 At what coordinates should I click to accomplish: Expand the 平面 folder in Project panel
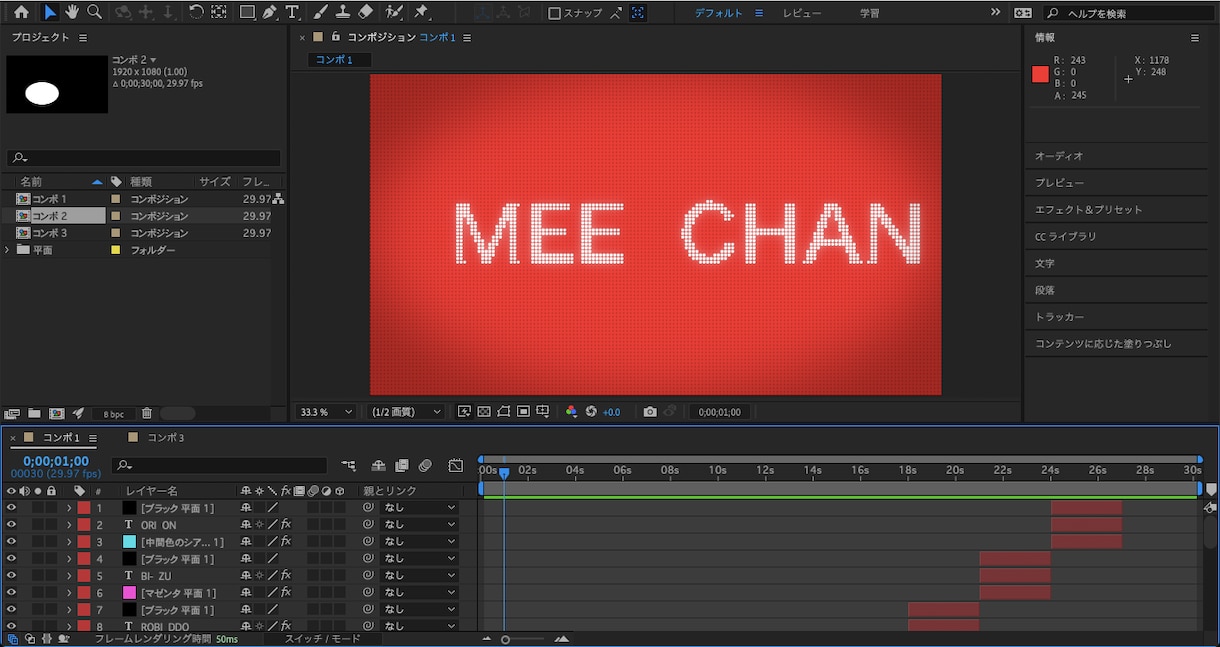8,250
